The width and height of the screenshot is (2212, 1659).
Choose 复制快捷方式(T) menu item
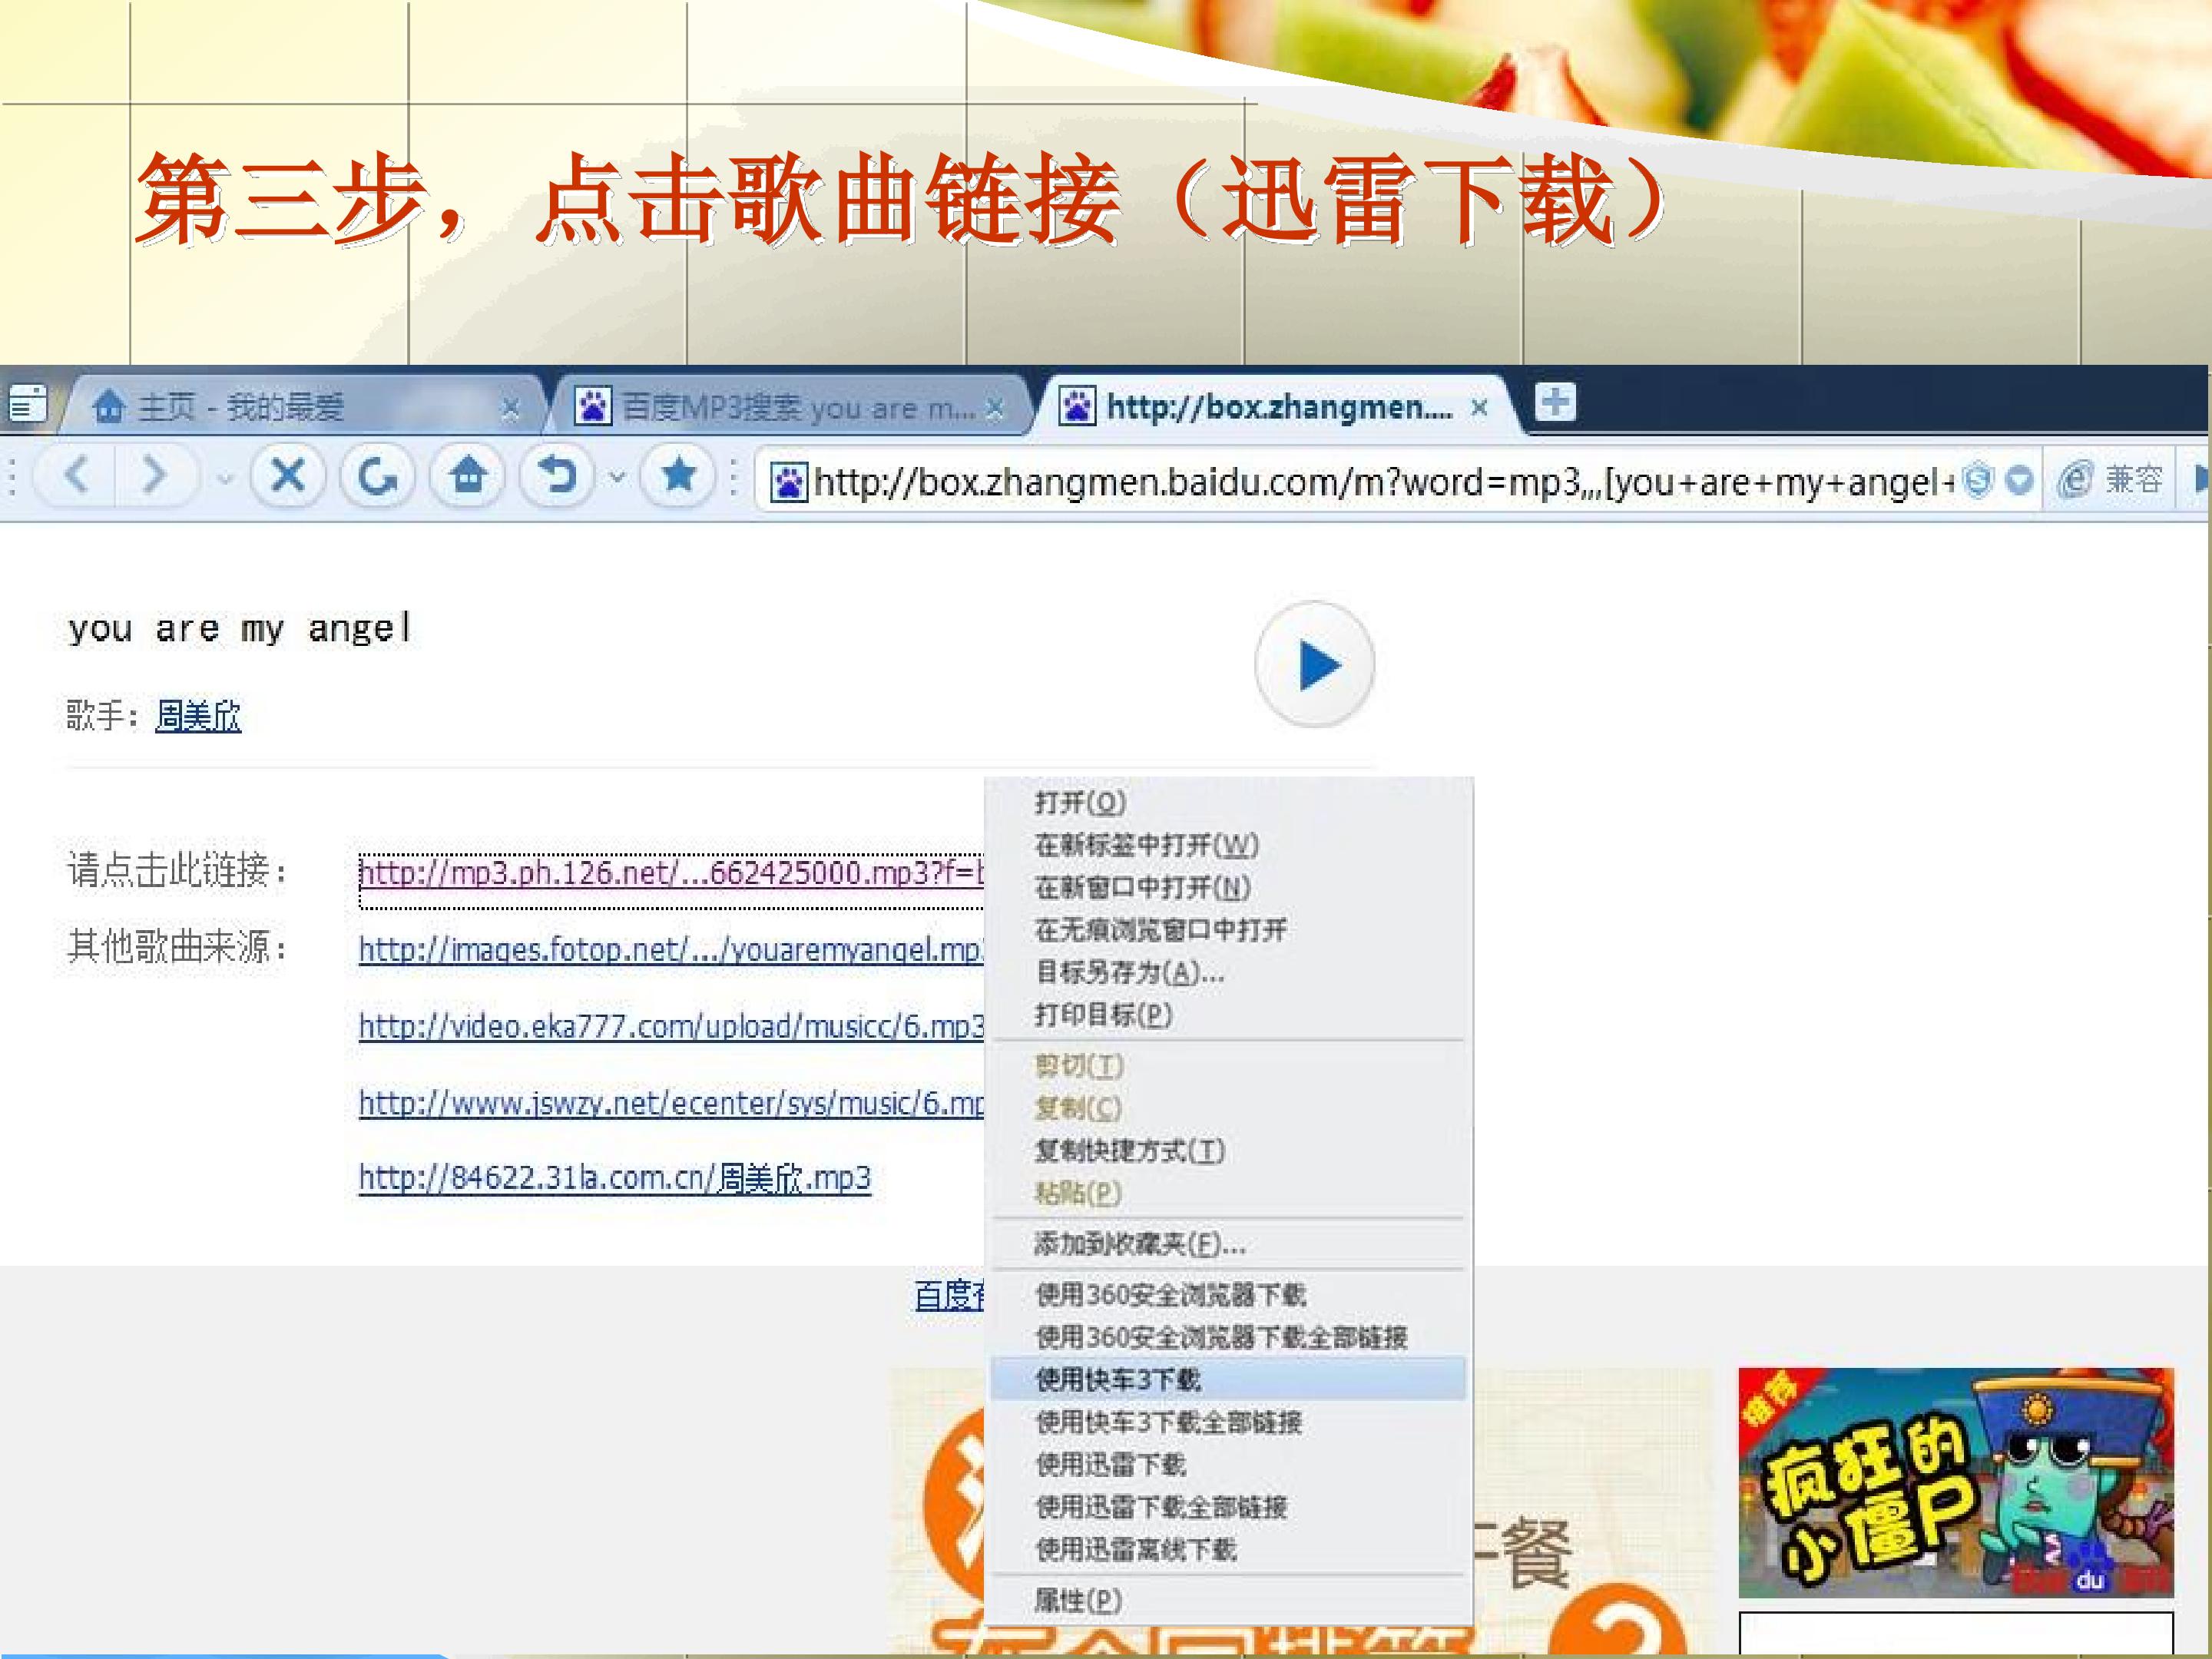pos(1229,1150)
